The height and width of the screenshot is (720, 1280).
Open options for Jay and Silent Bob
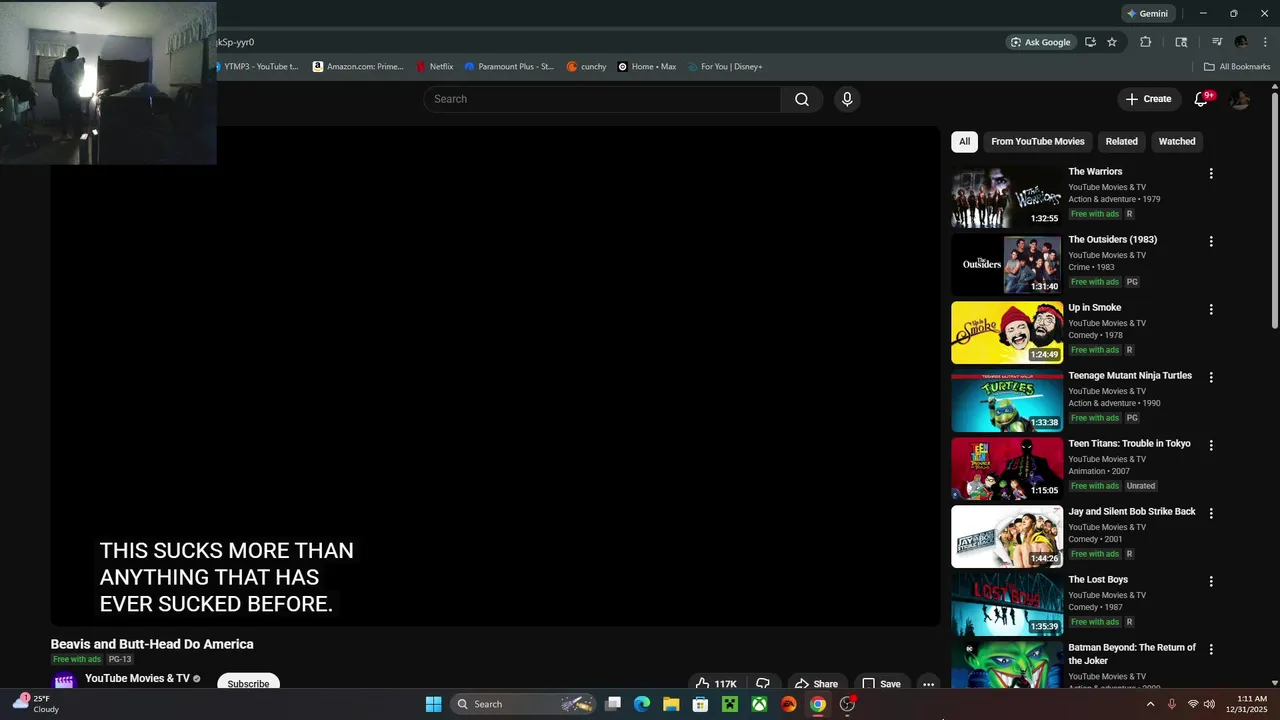(1211, 513)
